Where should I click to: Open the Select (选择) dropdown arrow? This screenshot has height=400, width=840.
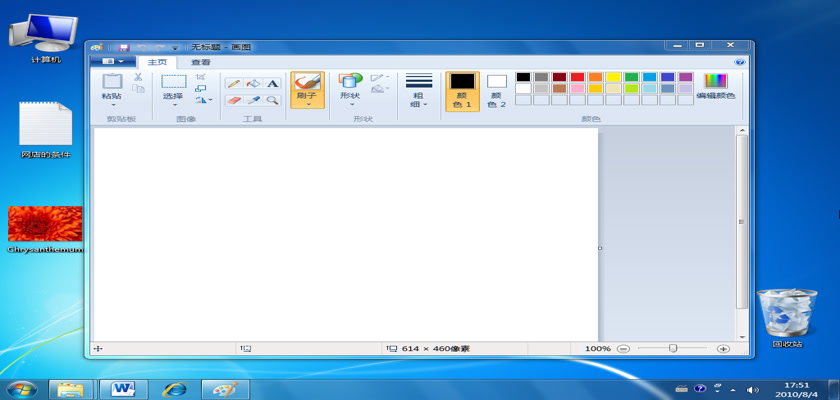click(x=174, y=105)
